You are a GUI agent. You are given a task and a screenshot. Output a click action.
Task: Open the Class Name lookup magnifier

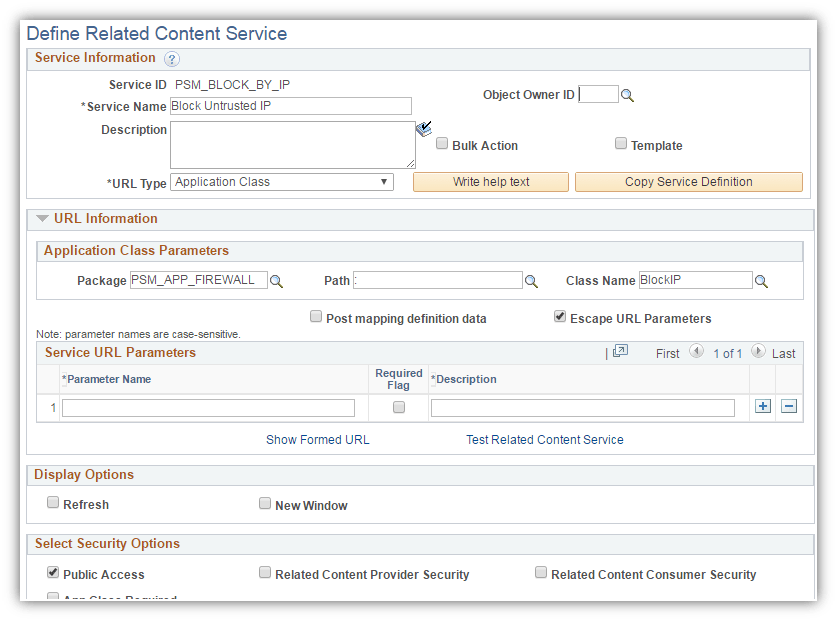pyautogui.click(x=761, y=281)
